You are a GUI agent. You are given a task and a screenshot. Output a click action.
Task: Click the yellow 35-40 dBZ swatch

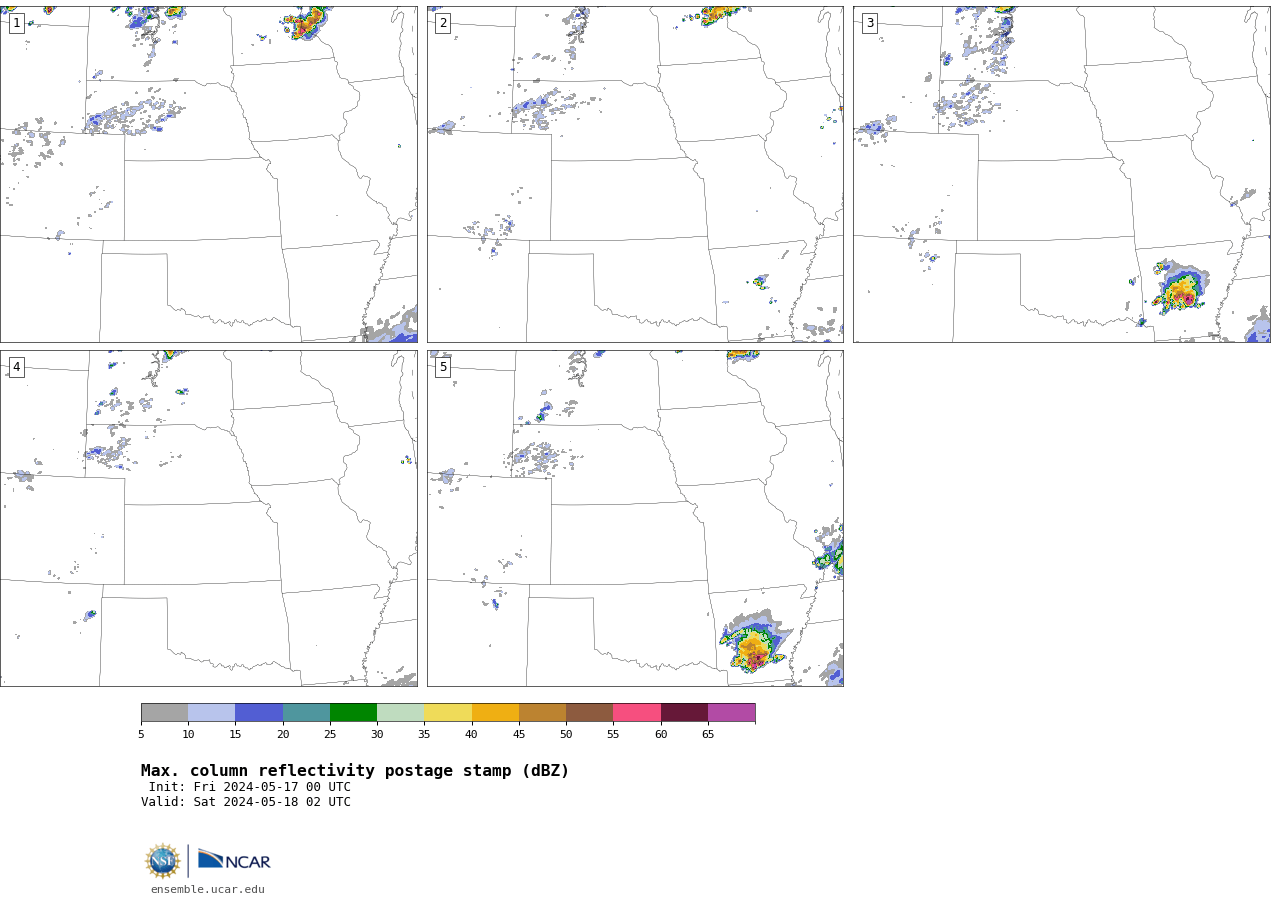point(448,713)
